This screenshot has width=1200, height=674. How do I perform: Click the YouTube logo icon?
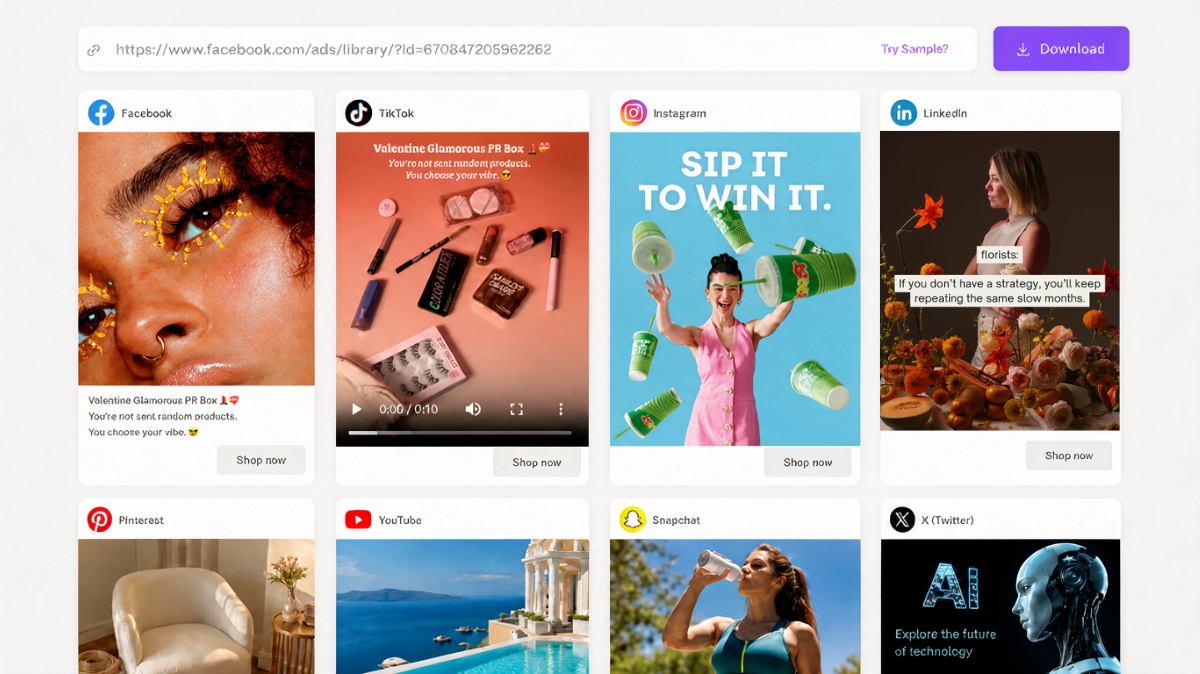pyautogui.click(x=358, y=520)
